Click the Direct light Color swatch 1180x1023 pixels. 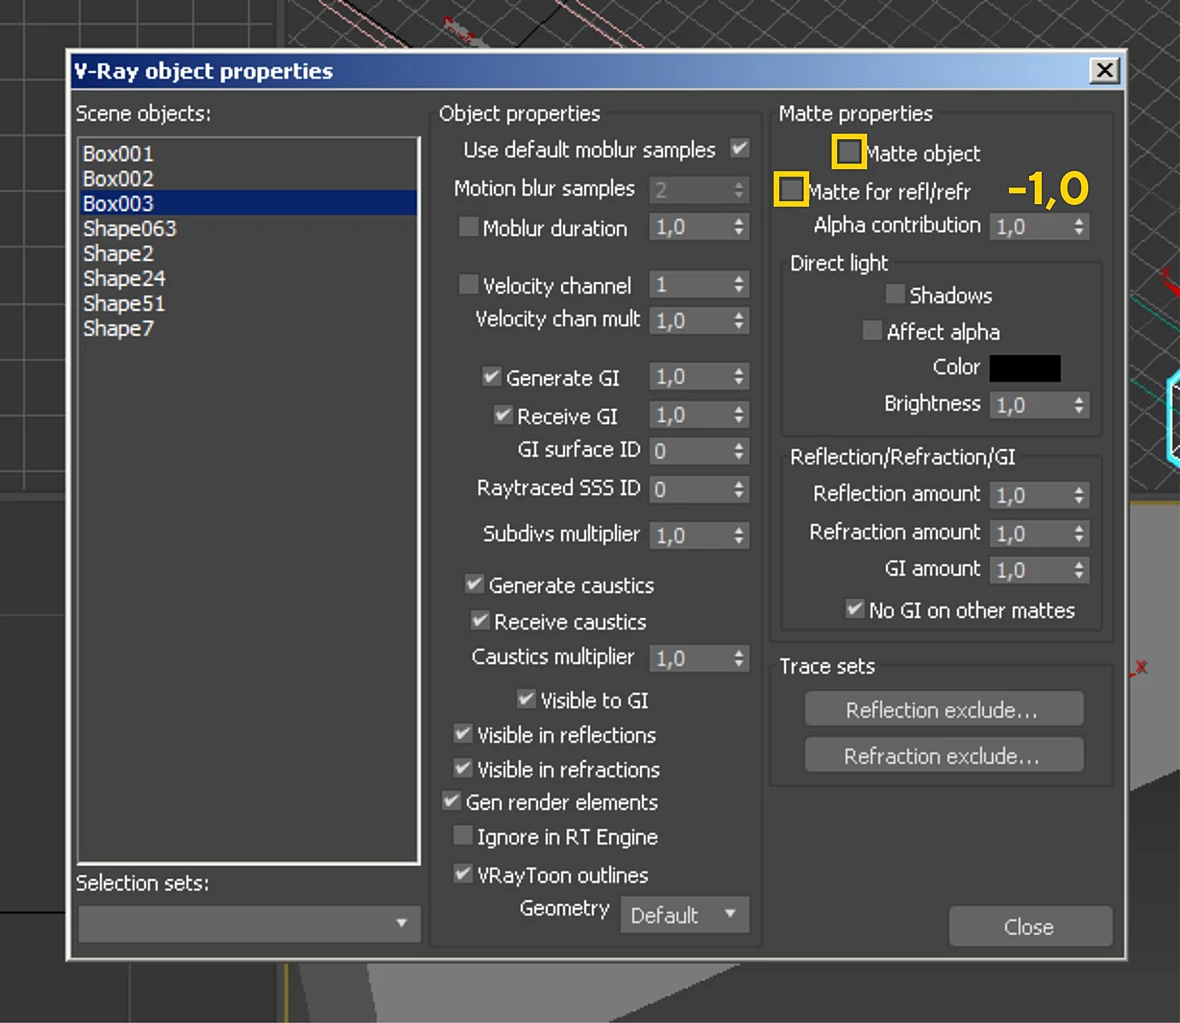[x=1025, y=368]
